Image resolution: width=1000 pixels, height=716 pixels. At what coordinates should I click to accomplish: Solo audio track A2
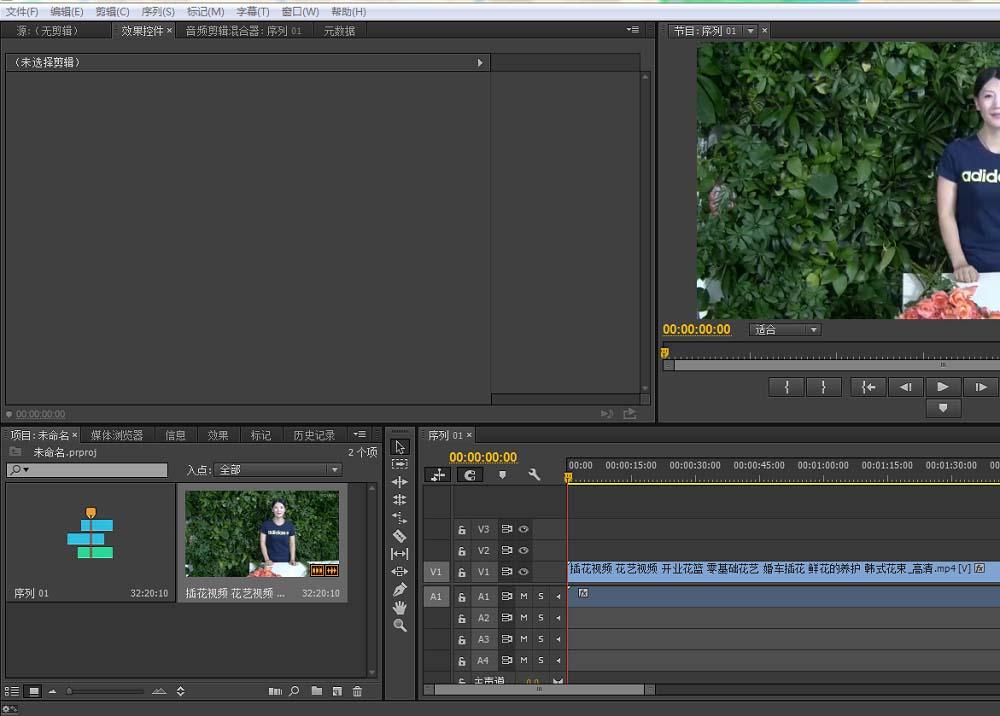click(x=541, y=618)
